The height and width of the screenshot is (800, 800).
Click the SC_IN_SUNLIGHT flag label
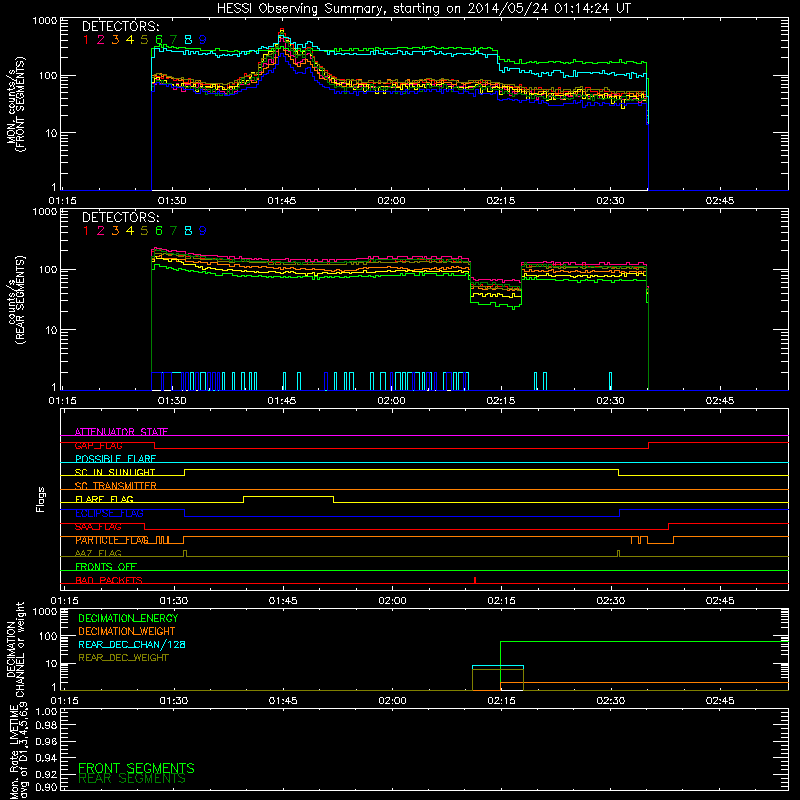115,472
